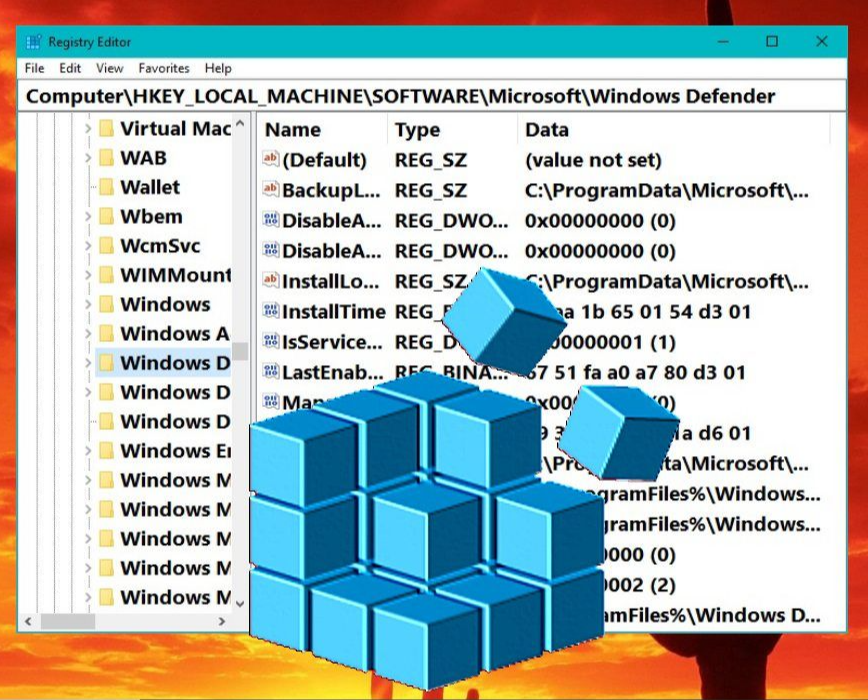
Task: Click the BackupL... row's C:\ProgramData data cell
Action: click(666, 190)
